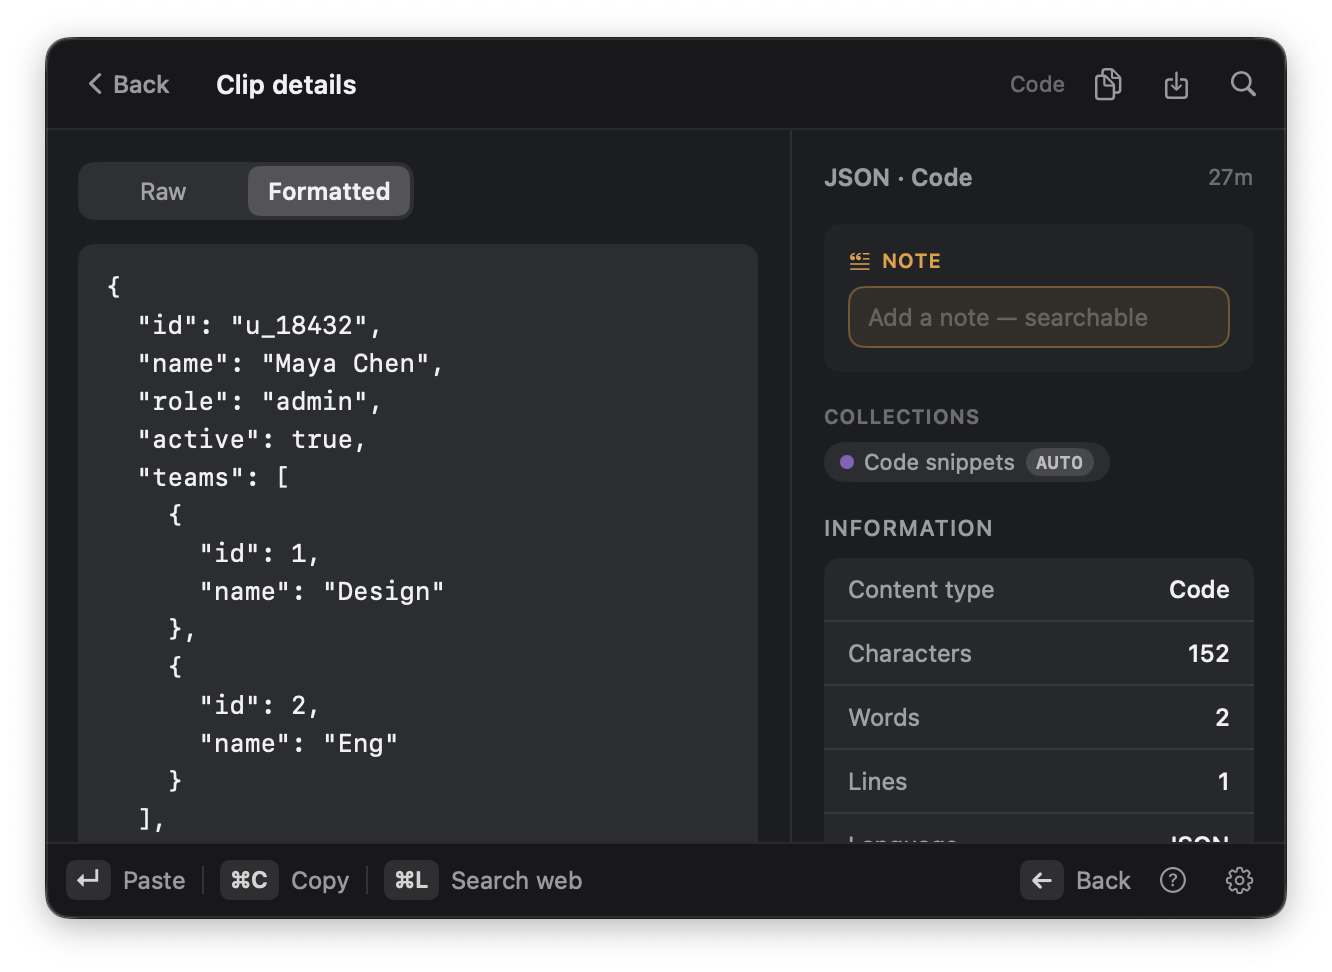Click Paste in the bottom bar
This screenshot has width=1332, height=972.
pos(154,881)
